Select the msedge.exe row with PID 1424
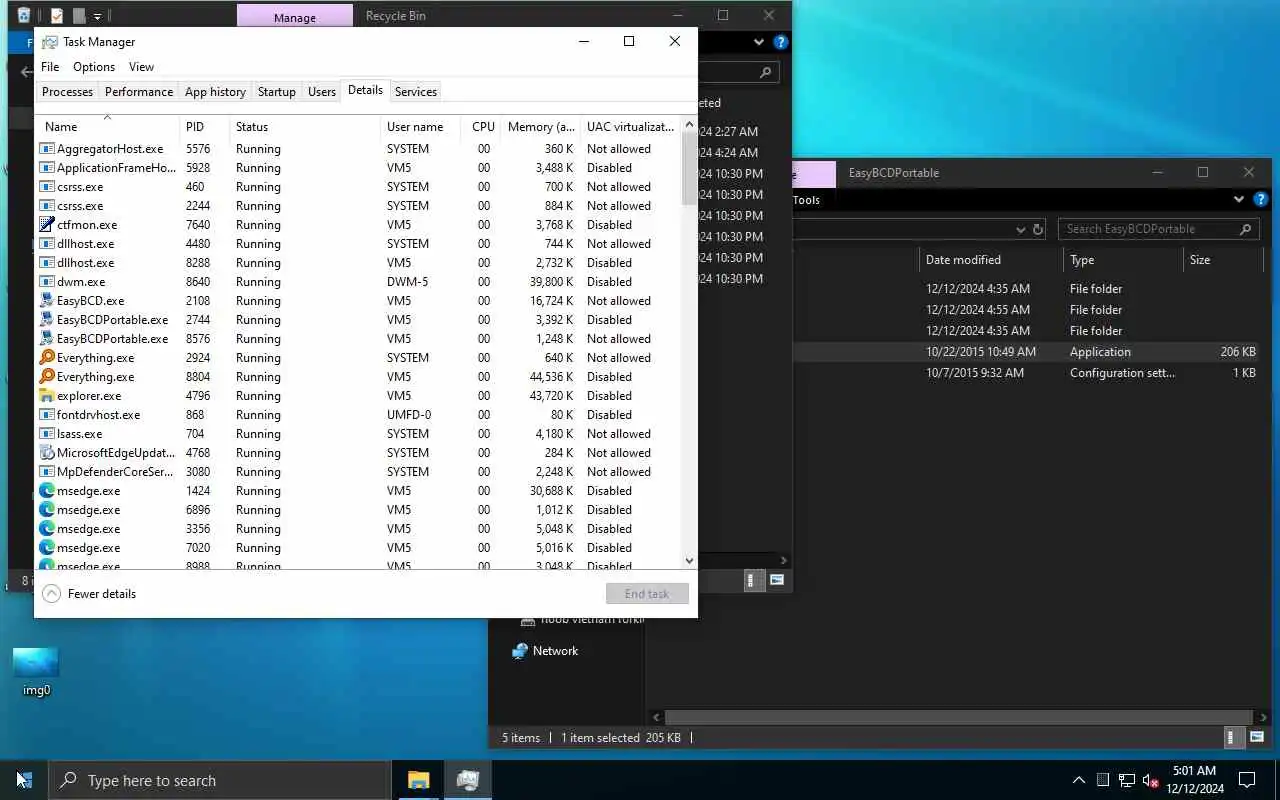The image size is (1280, 800). coord(358,491)
